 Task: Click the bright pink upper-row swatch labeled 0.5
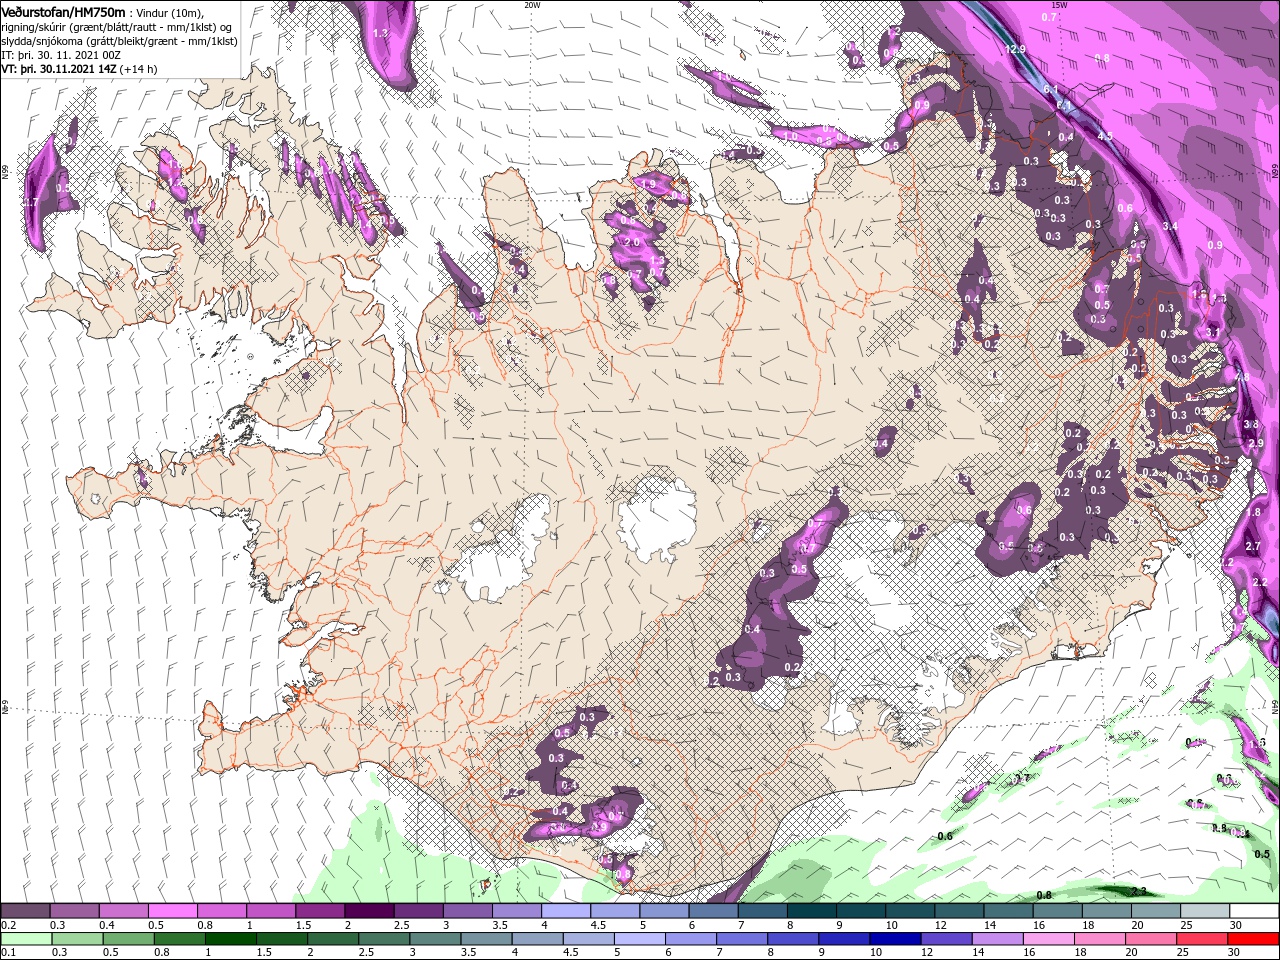pos(172,911)
